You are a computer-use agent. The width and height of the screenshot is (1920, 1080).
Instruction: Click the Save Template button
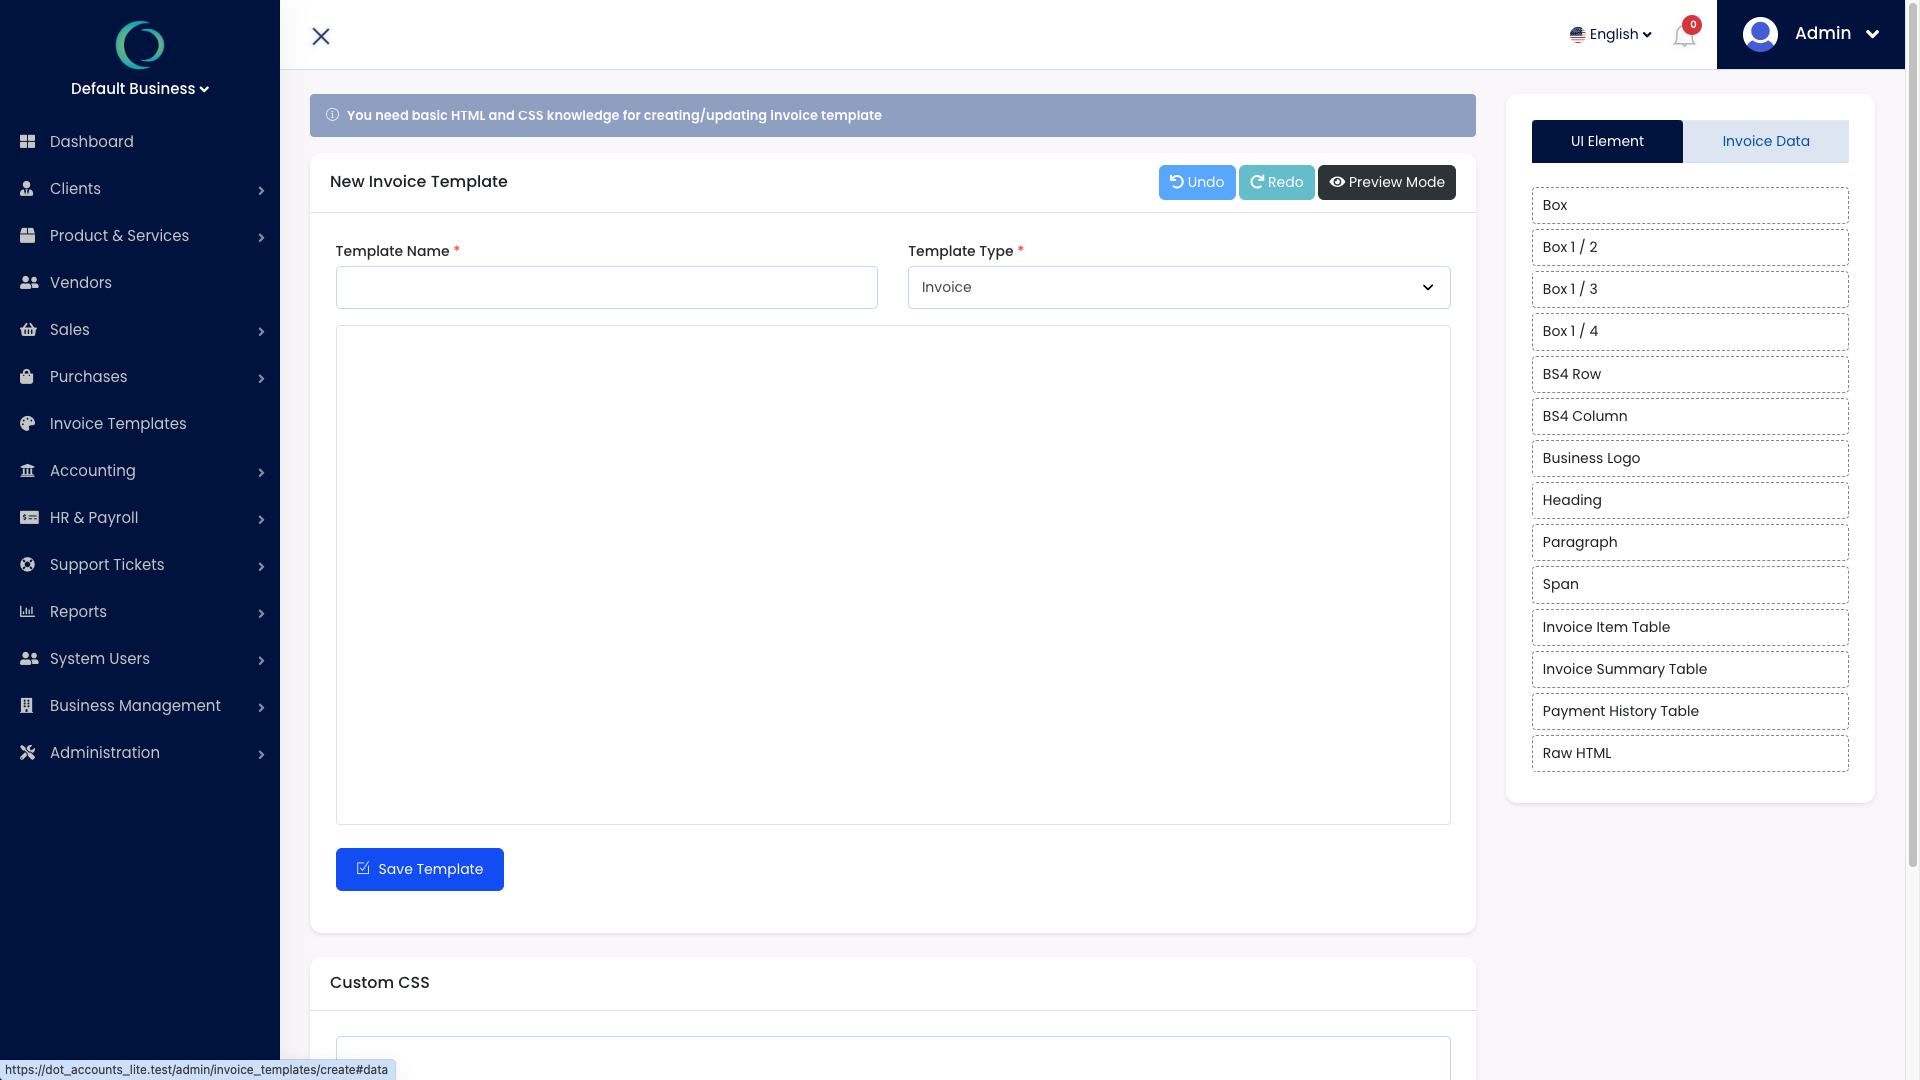pyautogui.click(x=420, y=869)
